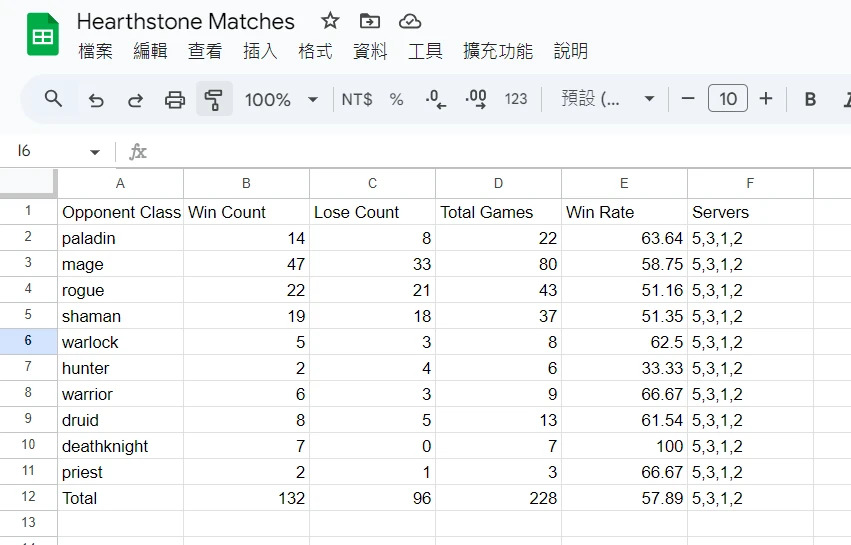Open the 資料 menu

(x=370, y=51)
